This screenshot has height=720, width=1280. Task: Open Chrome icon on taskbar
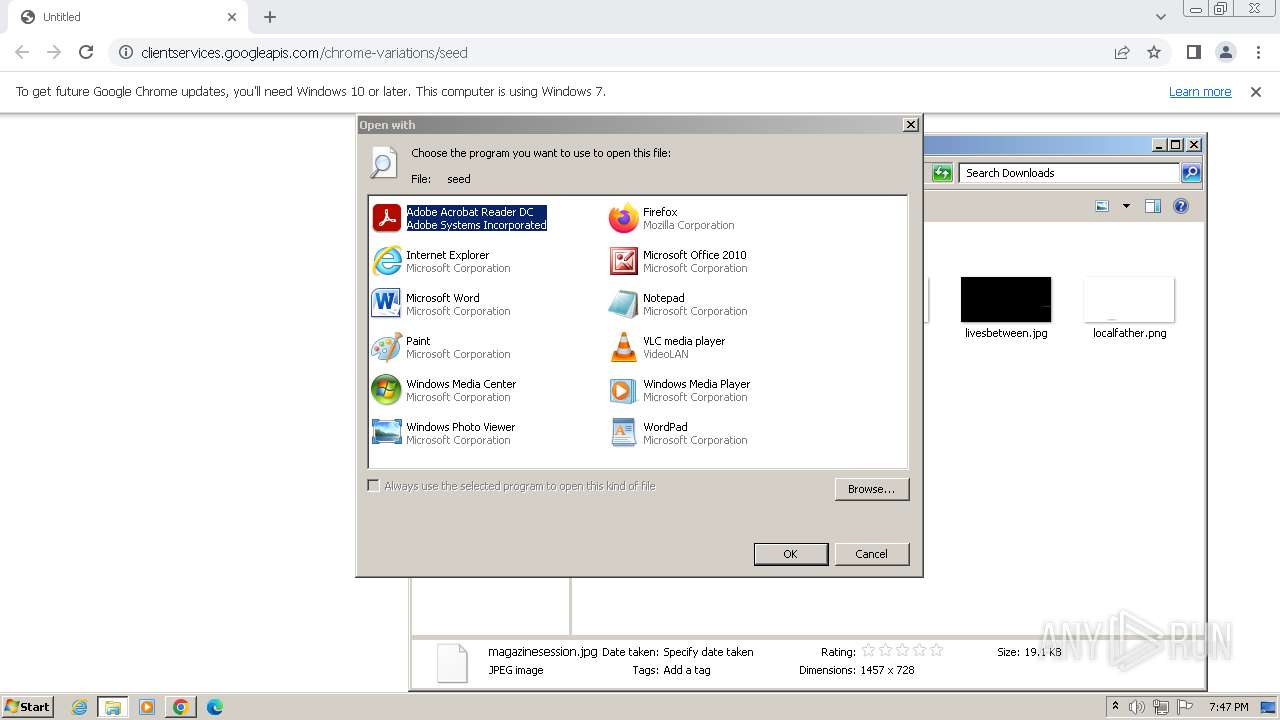pos(181,707)
